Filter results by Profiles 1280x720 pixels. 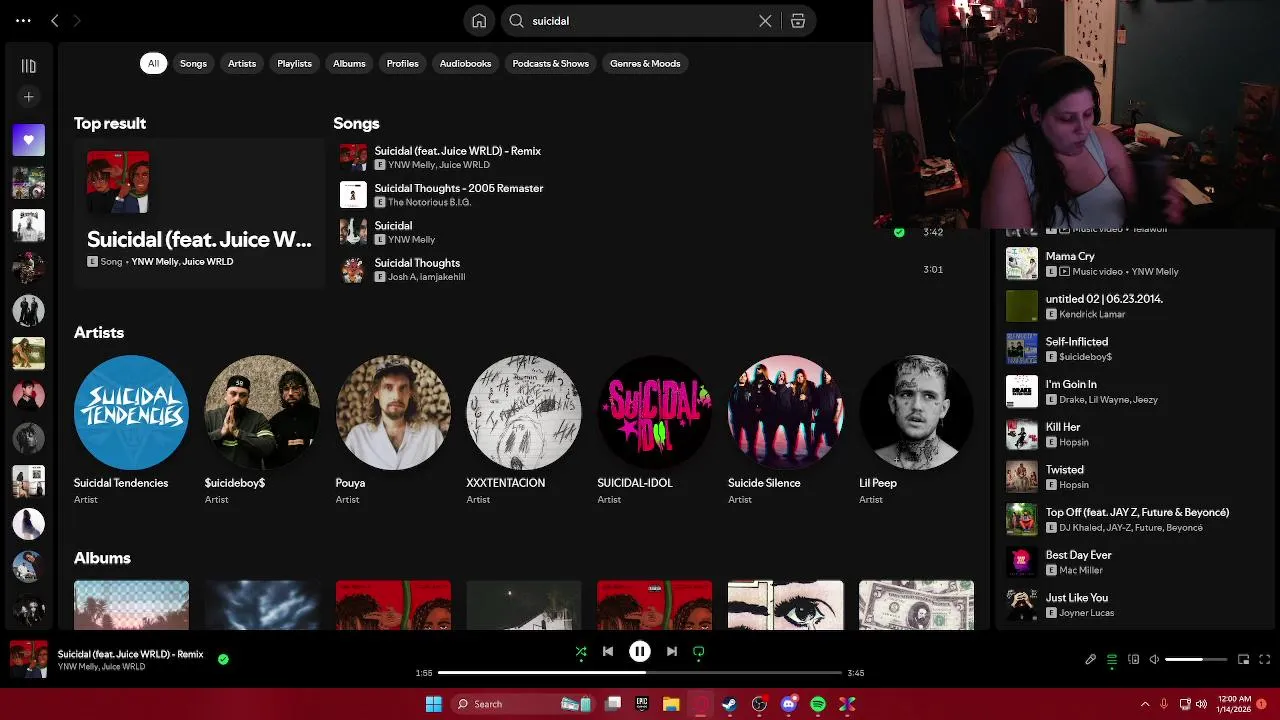pos(402,63)
